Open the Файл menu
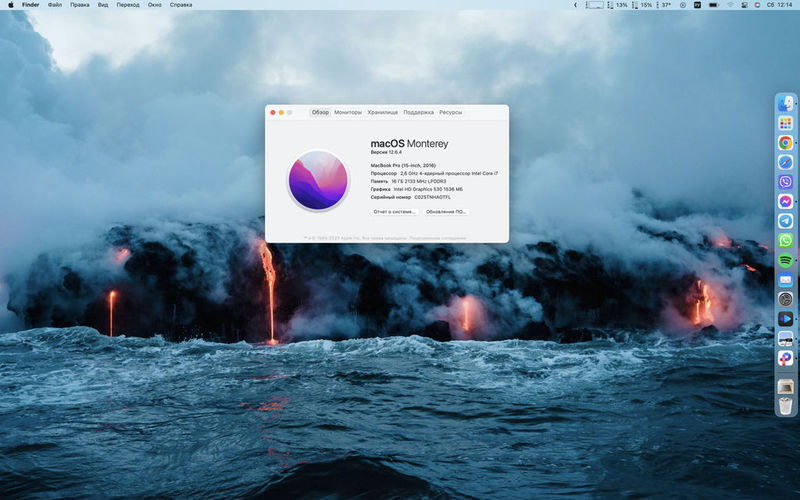This screenshot has width=800, height=500. (55, 5)
